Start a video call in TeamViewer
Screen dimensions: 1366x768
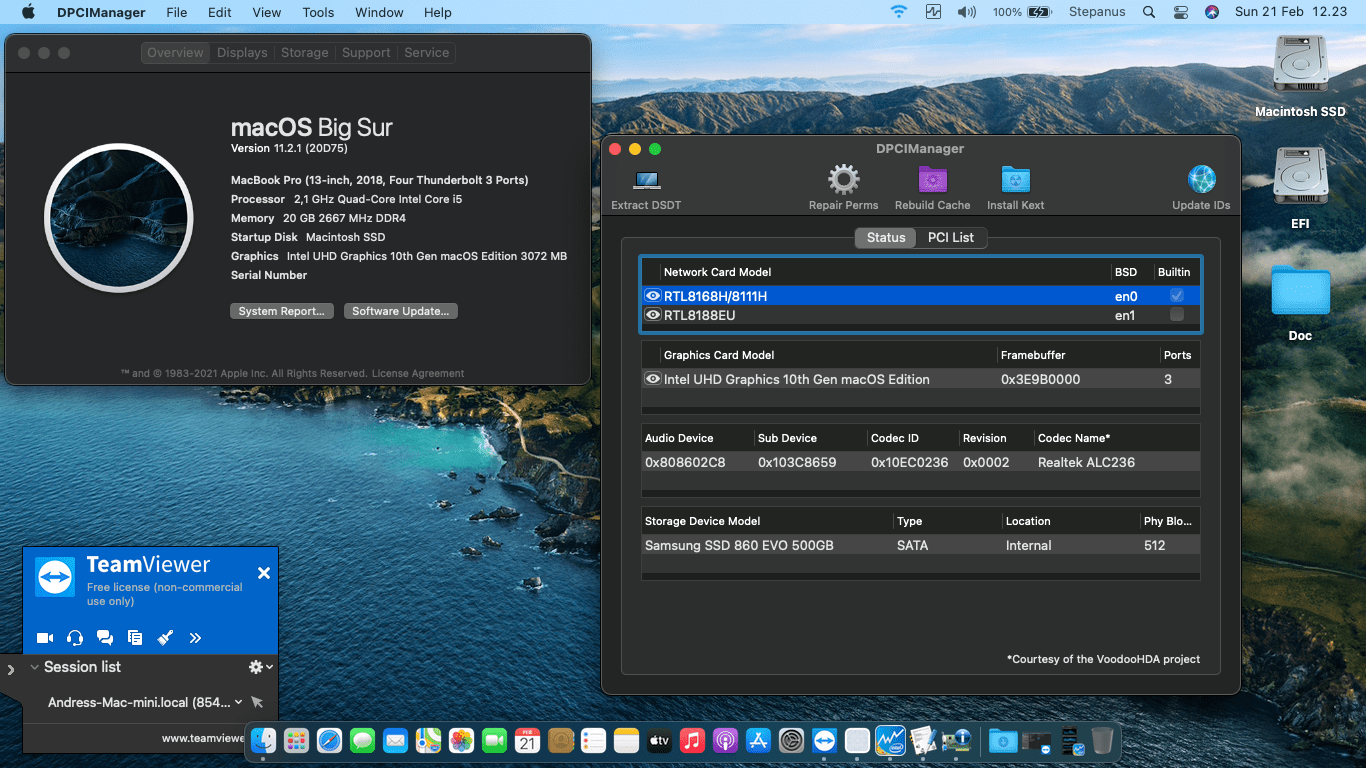(44, 637)
